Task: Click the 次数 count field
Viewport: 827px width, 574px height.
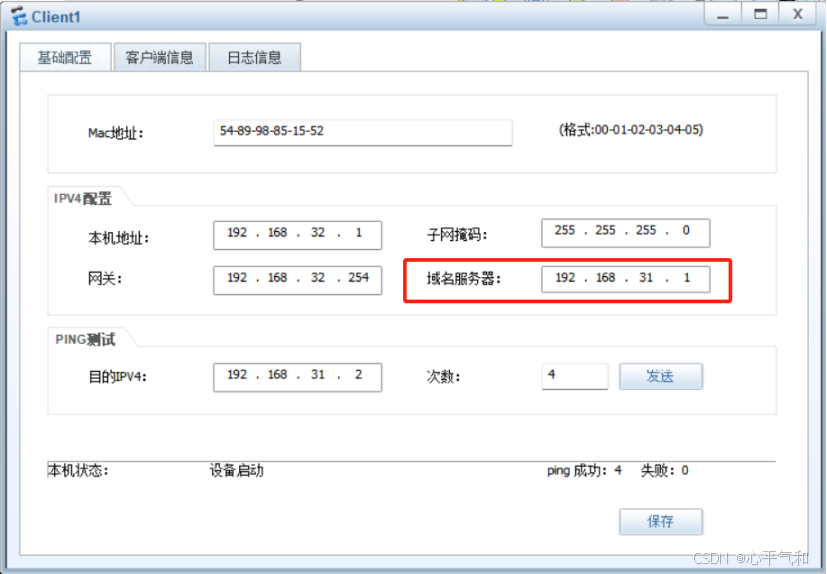Action: pyautogui.click(x=575, y=376)
